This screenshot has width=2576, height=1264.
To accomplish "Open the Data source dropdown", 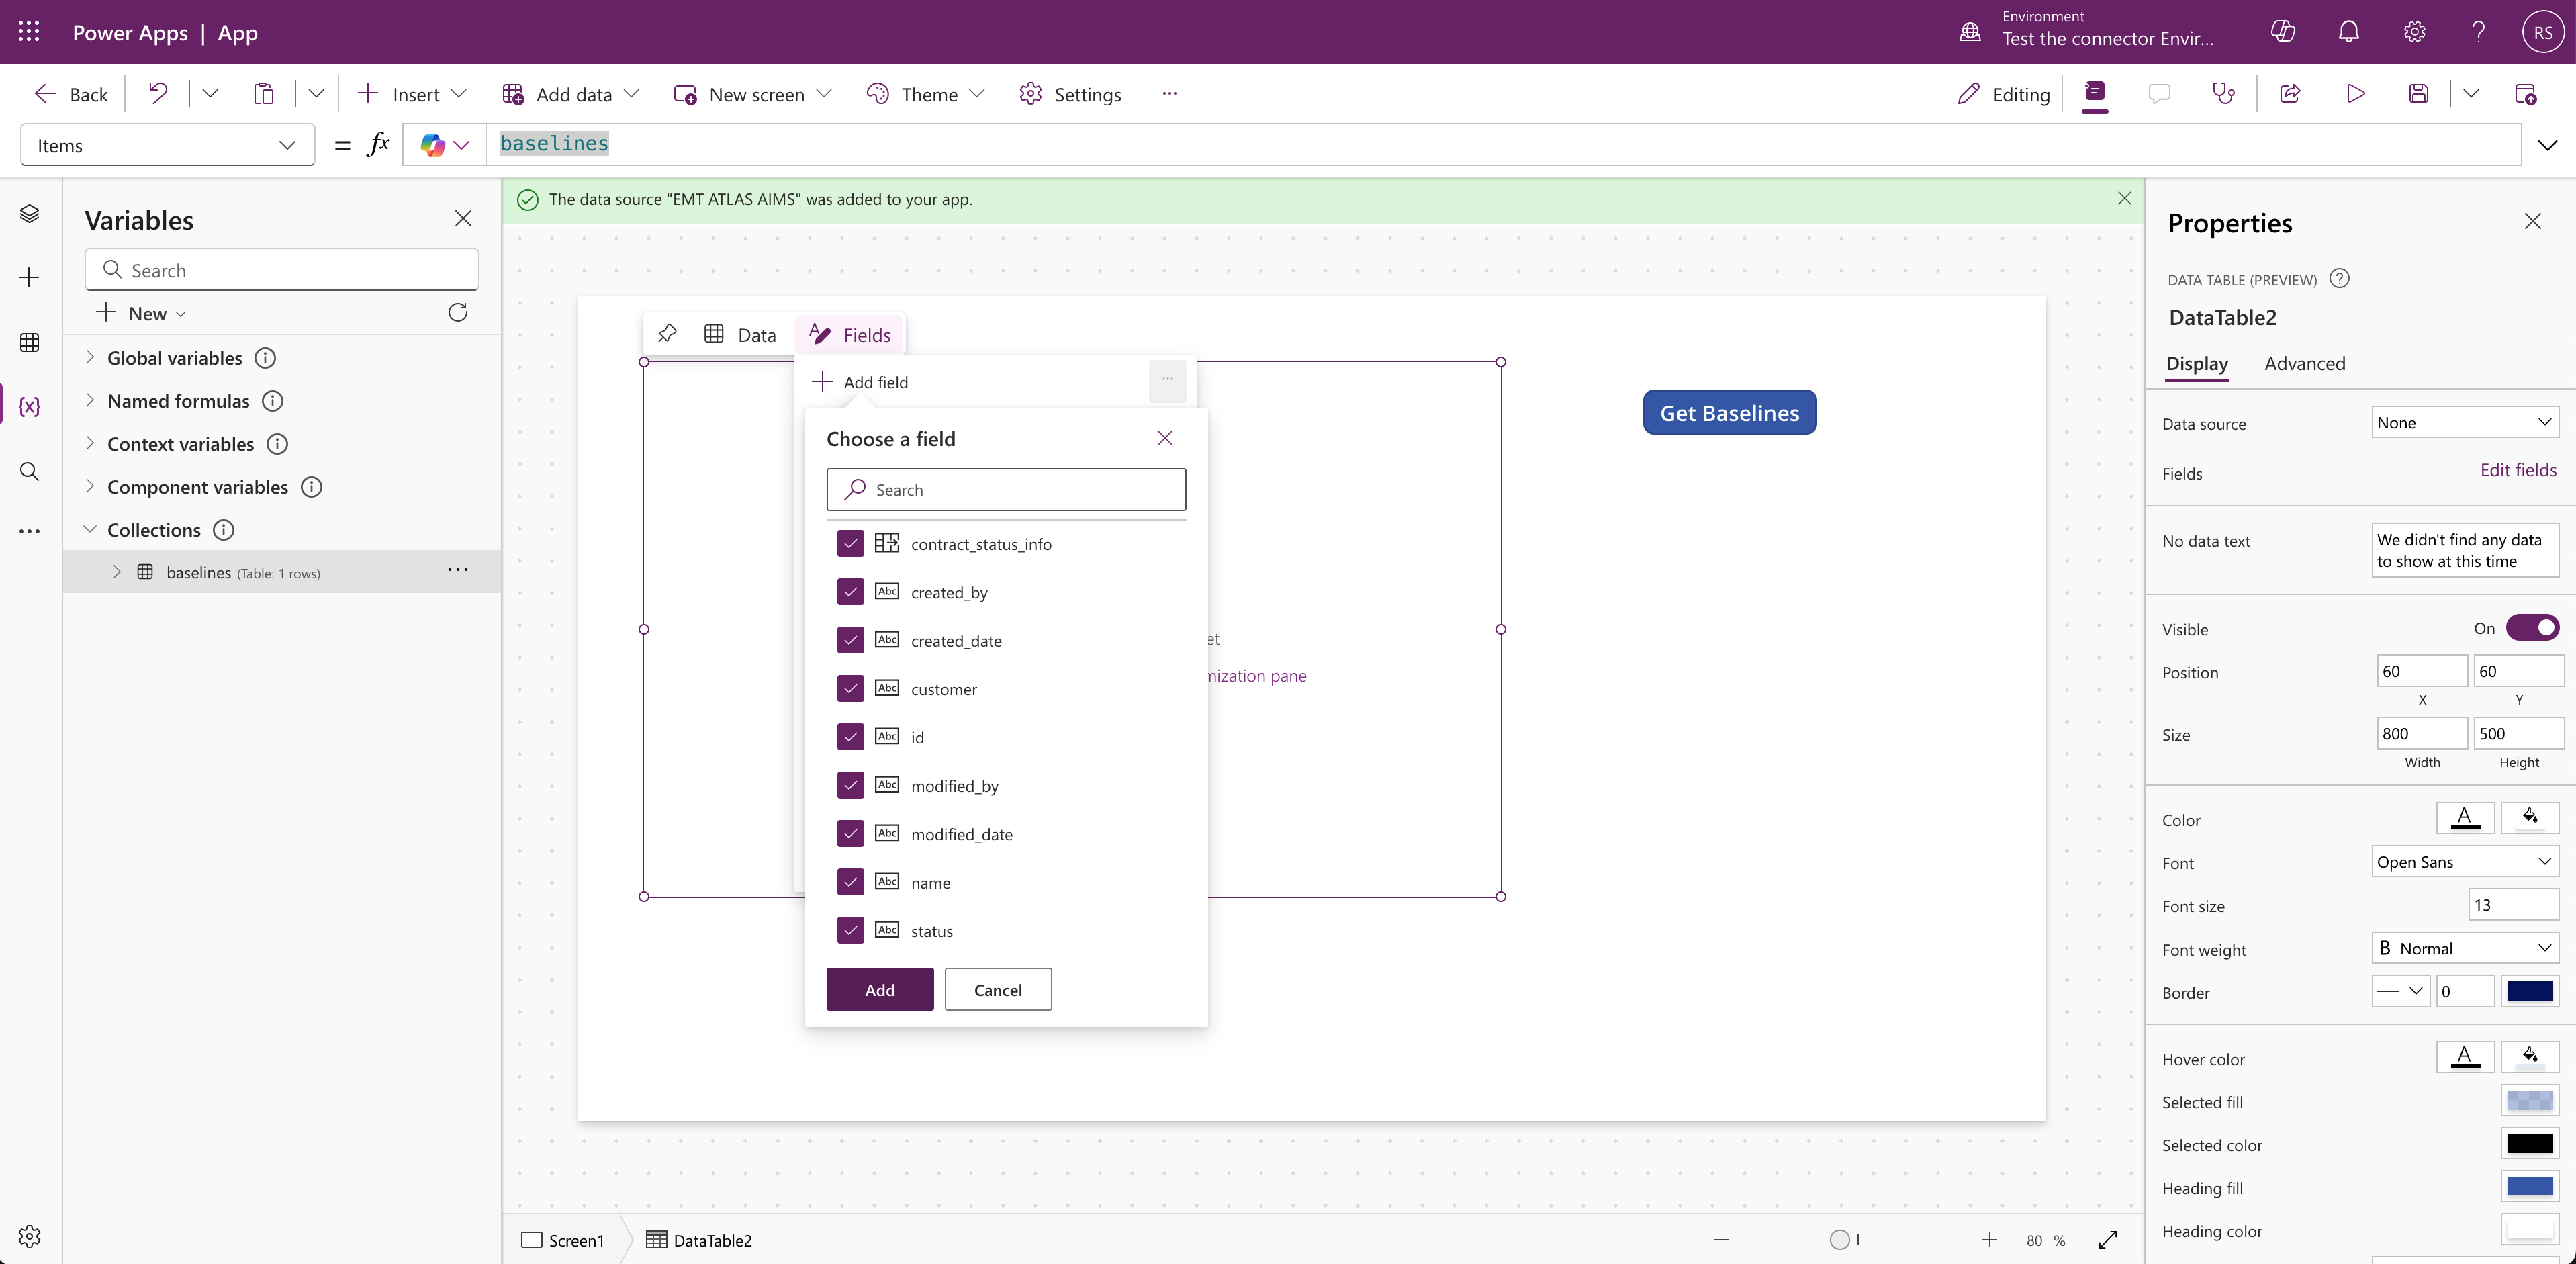I will pos(2464,423).
